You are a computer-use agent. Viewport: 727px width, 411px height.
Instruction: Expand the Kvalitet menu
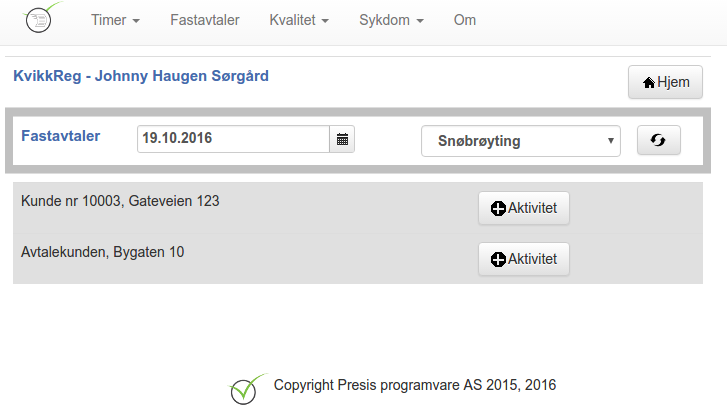click(x=299, y=20)
